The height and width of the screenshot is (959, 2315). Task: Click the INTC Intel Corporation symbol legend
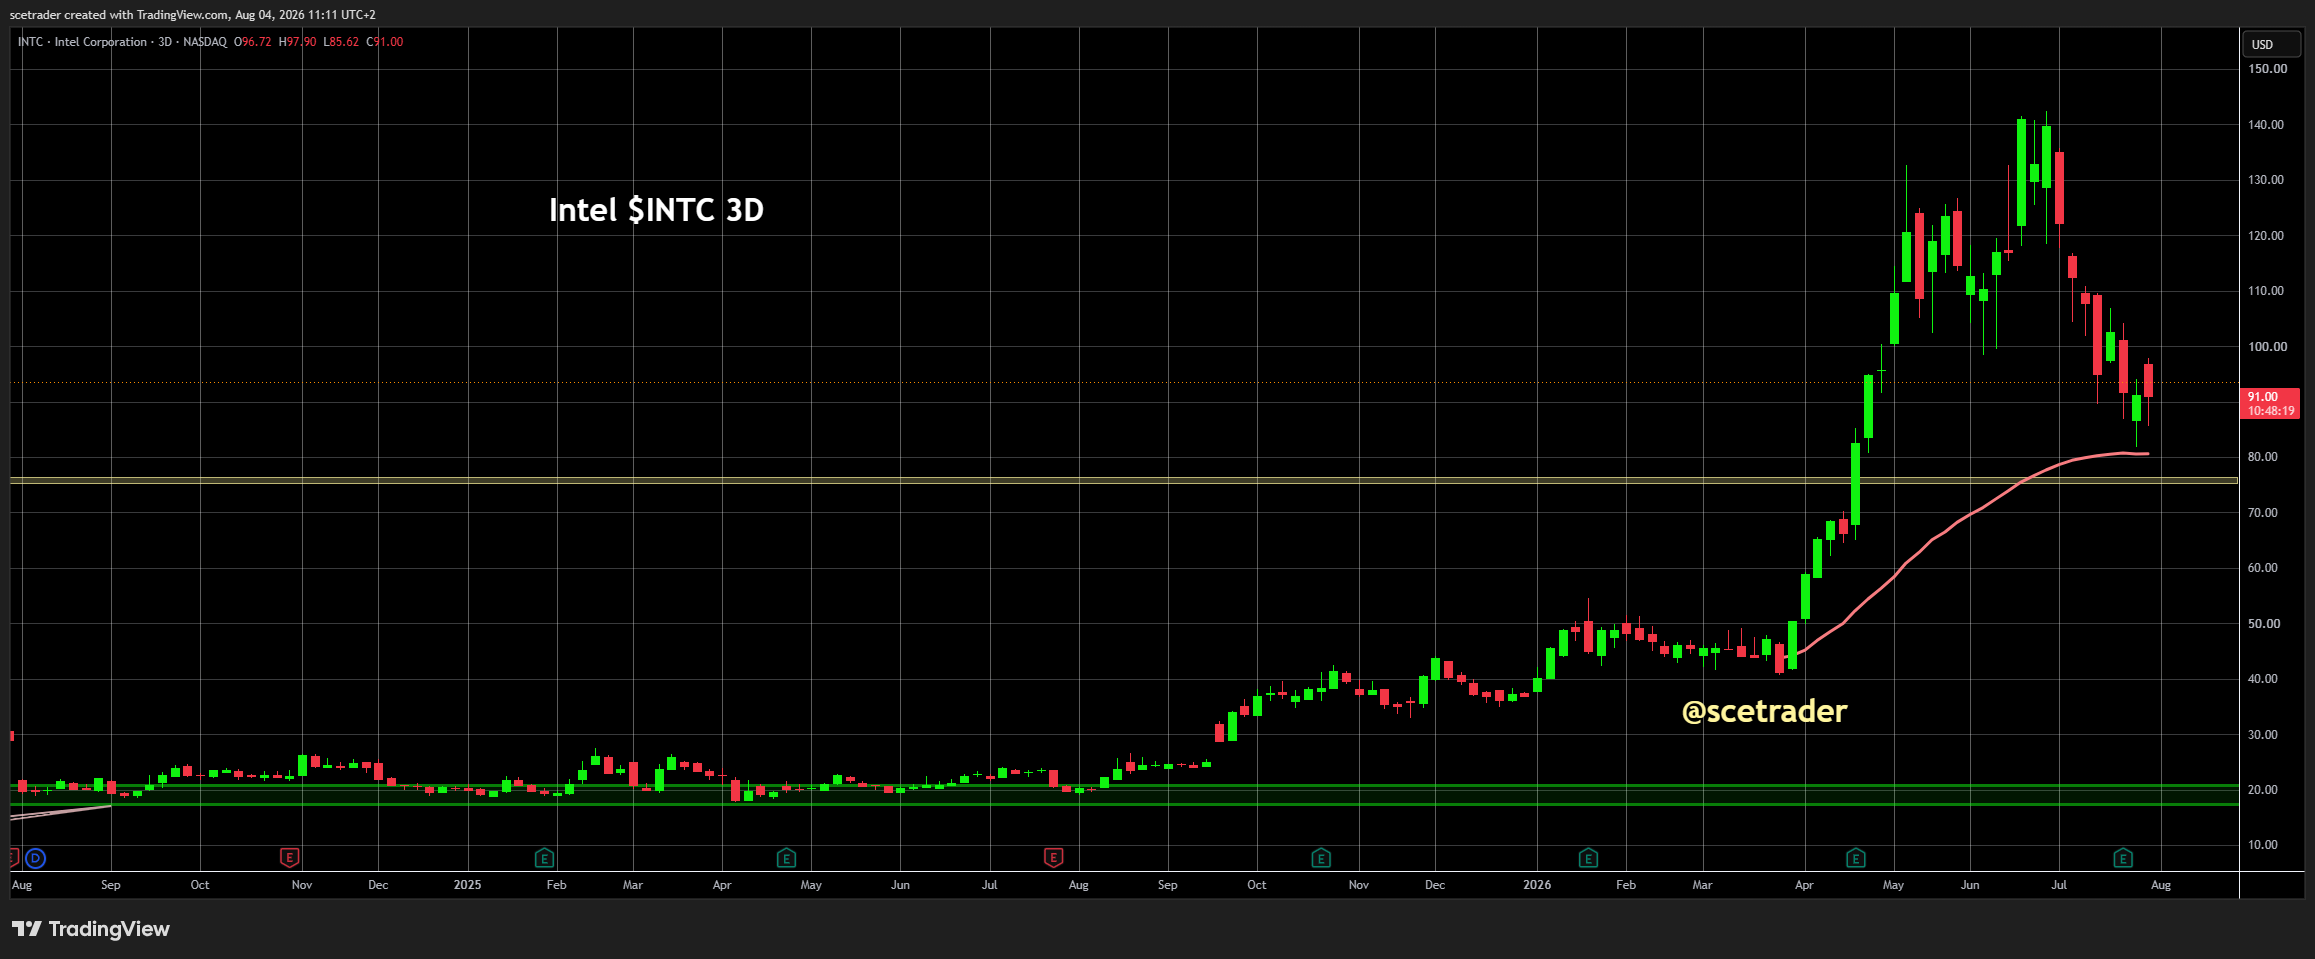tap(122, 42)
